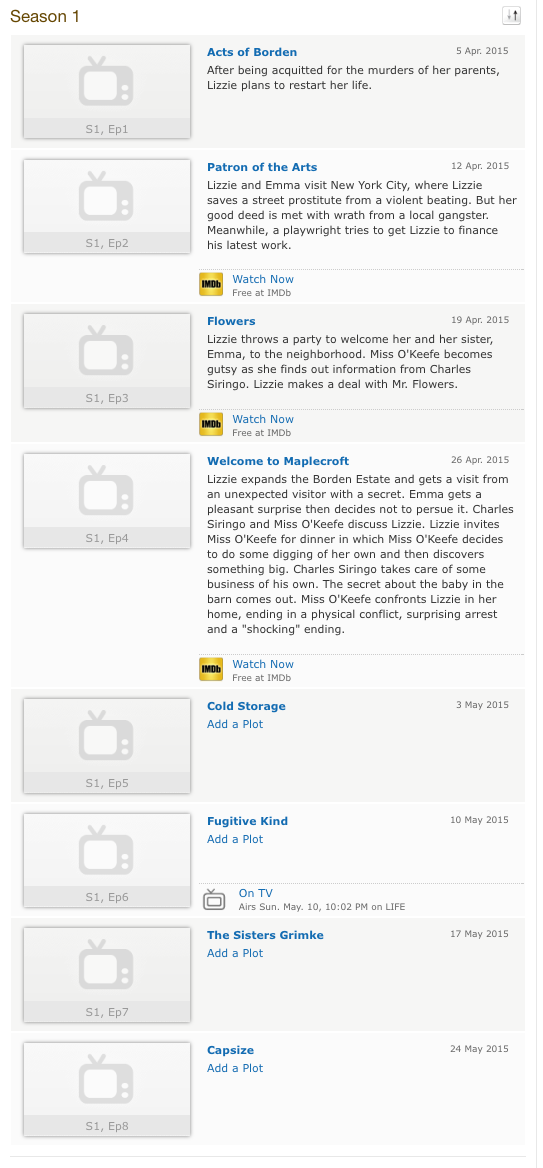Open Welcome to Maplecroft episode page

coord(278,461)
